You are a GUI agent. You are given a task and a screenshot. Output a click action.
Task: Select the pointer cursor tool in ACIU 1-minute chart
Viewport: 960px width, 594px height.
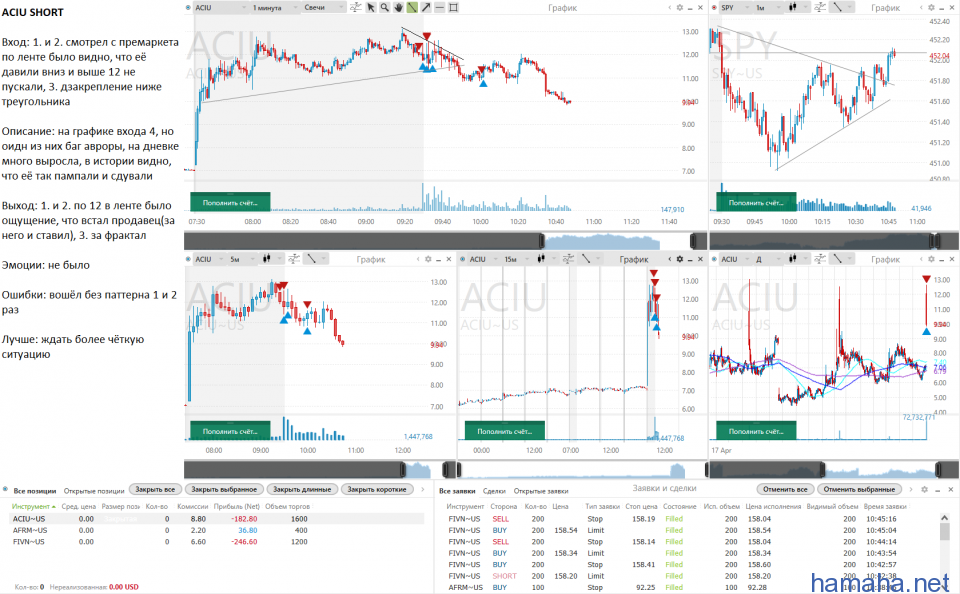pos(370,7)
